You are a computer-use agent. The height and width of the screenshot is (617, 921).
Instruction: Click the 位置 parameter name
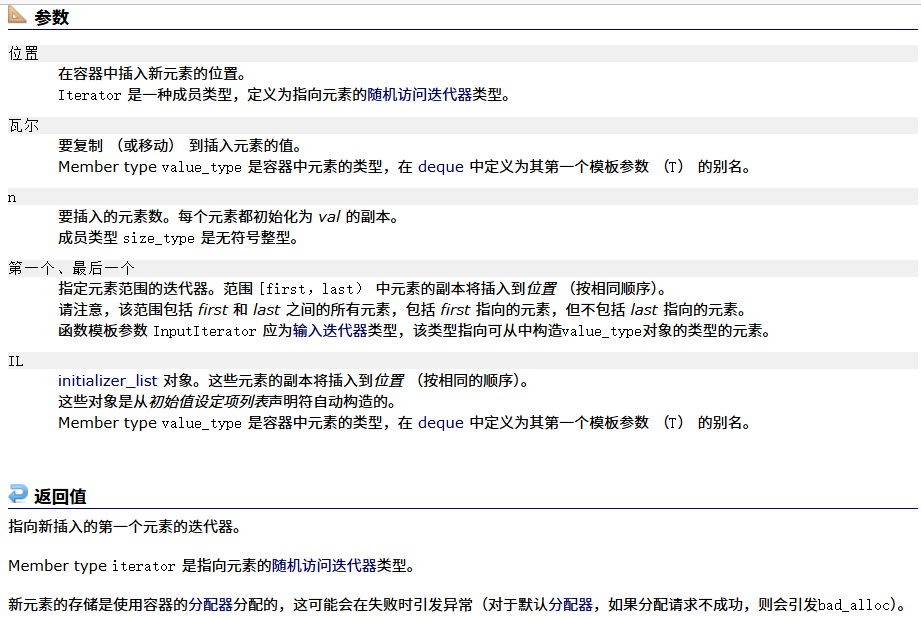point(23,53)
